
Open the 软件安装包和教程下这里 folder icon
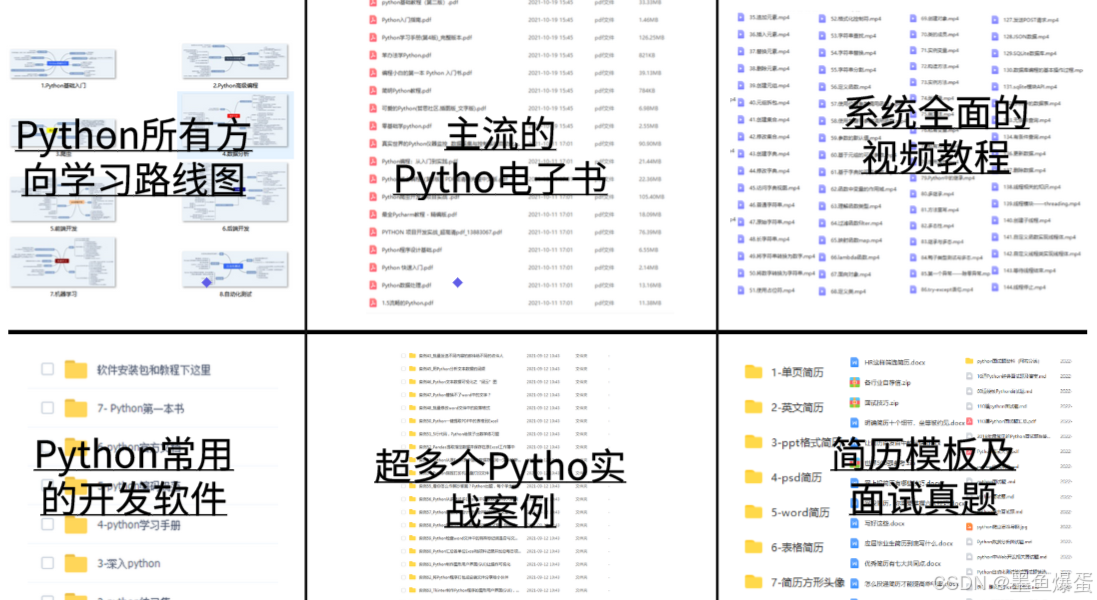pos(74,370)
